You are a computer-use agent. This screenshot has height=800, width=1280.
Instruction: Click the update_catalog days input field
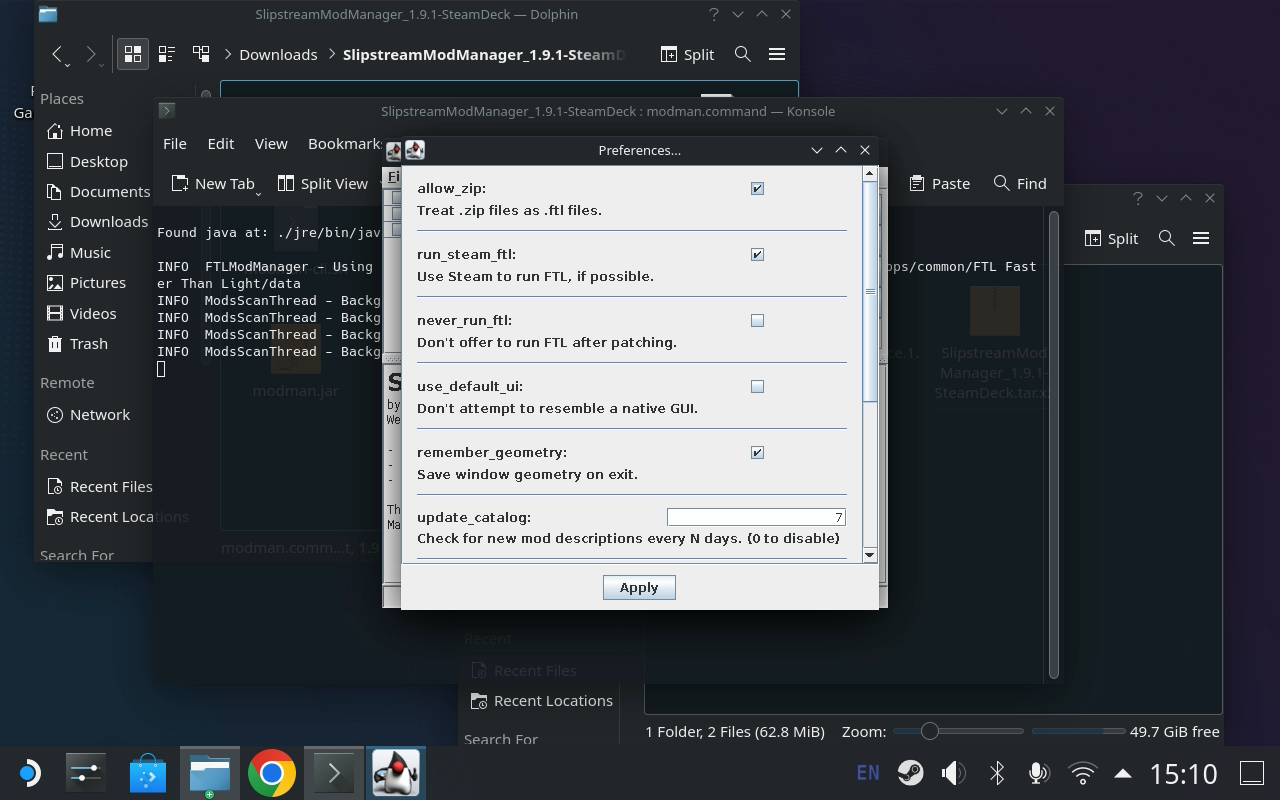click(x=756, y=517)
